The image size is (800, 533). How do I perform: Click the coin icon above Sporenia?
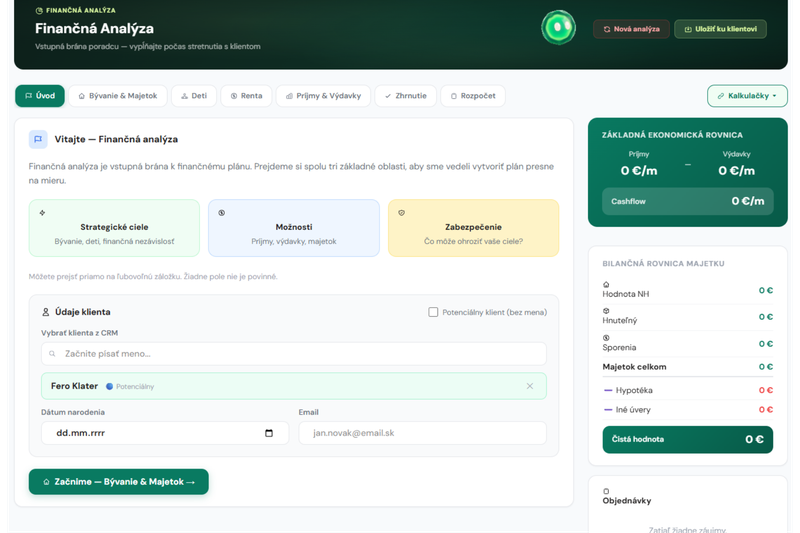point(606,338)
